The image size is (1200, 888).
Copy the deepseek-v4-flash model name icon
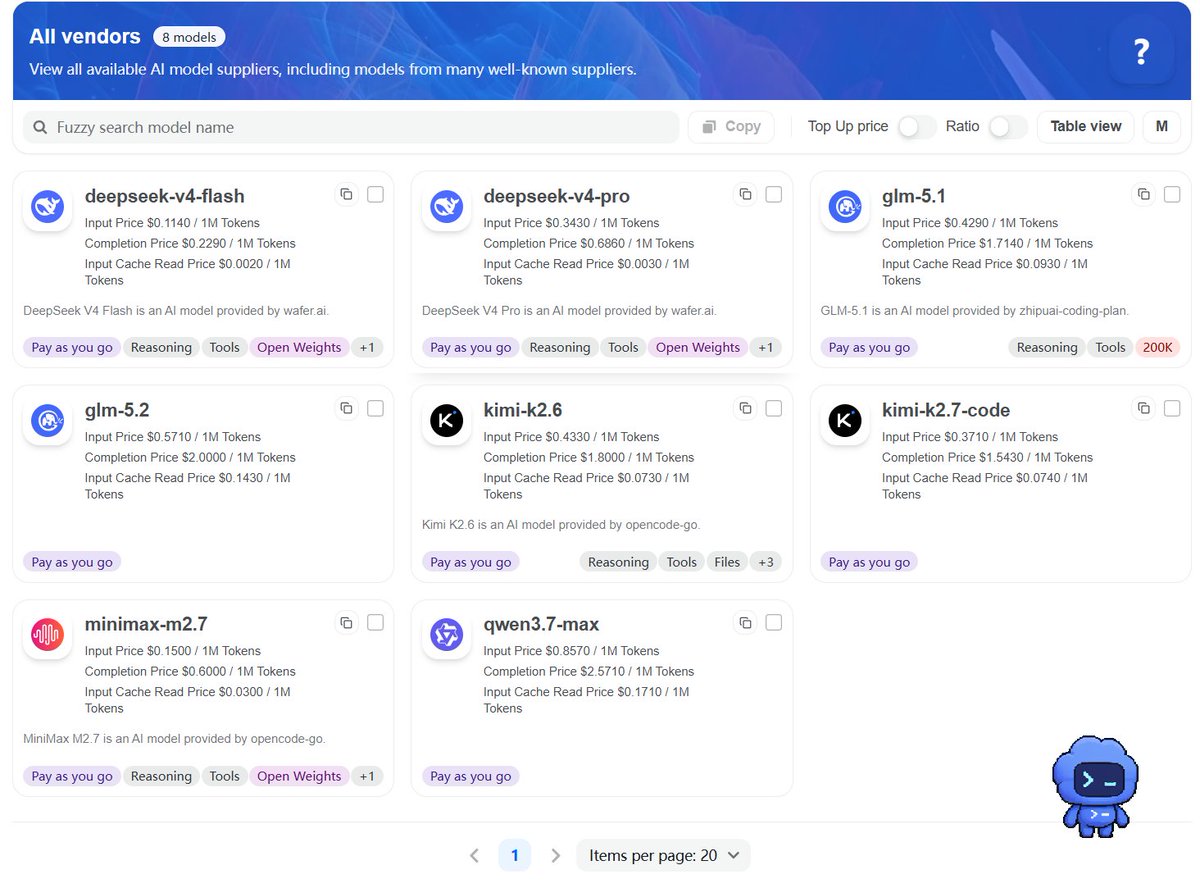tap(346, 194)
